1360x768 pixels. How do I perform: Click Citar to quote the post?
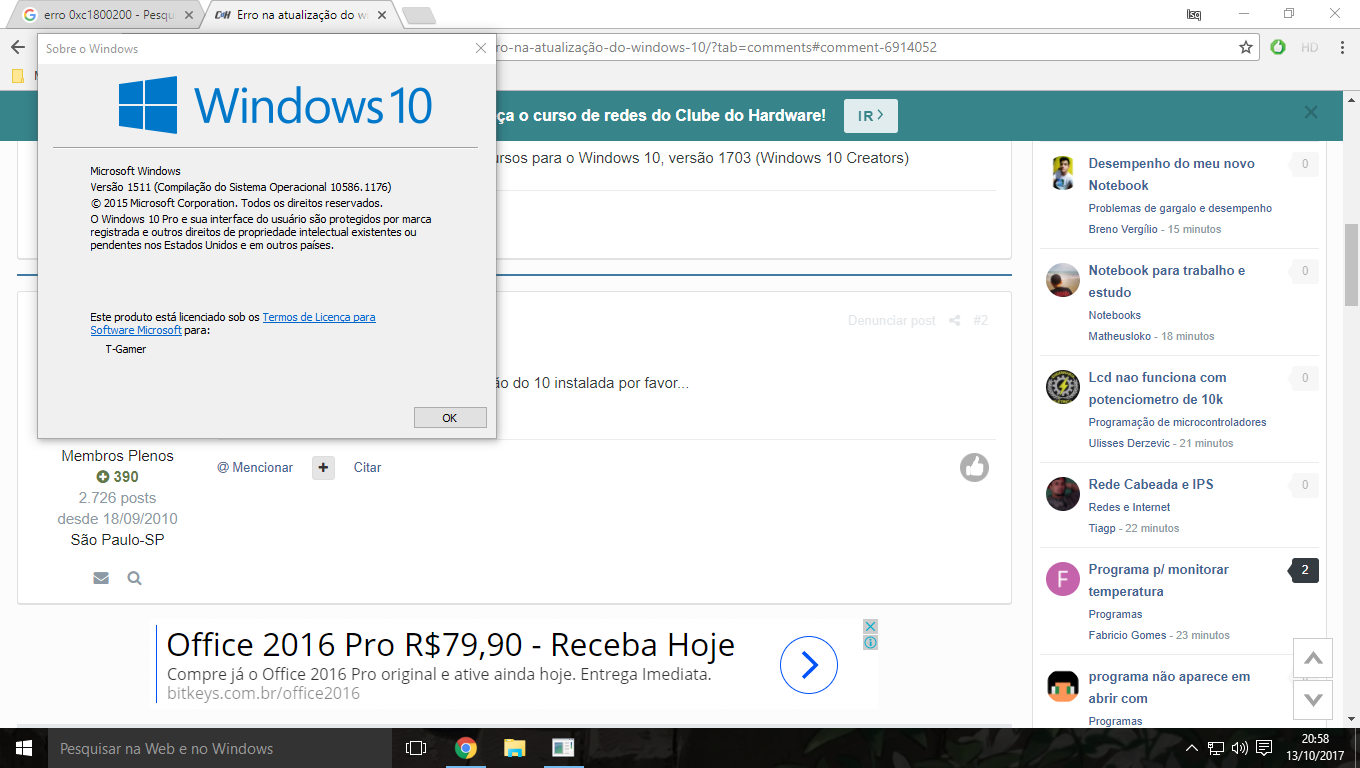point(367,468)
